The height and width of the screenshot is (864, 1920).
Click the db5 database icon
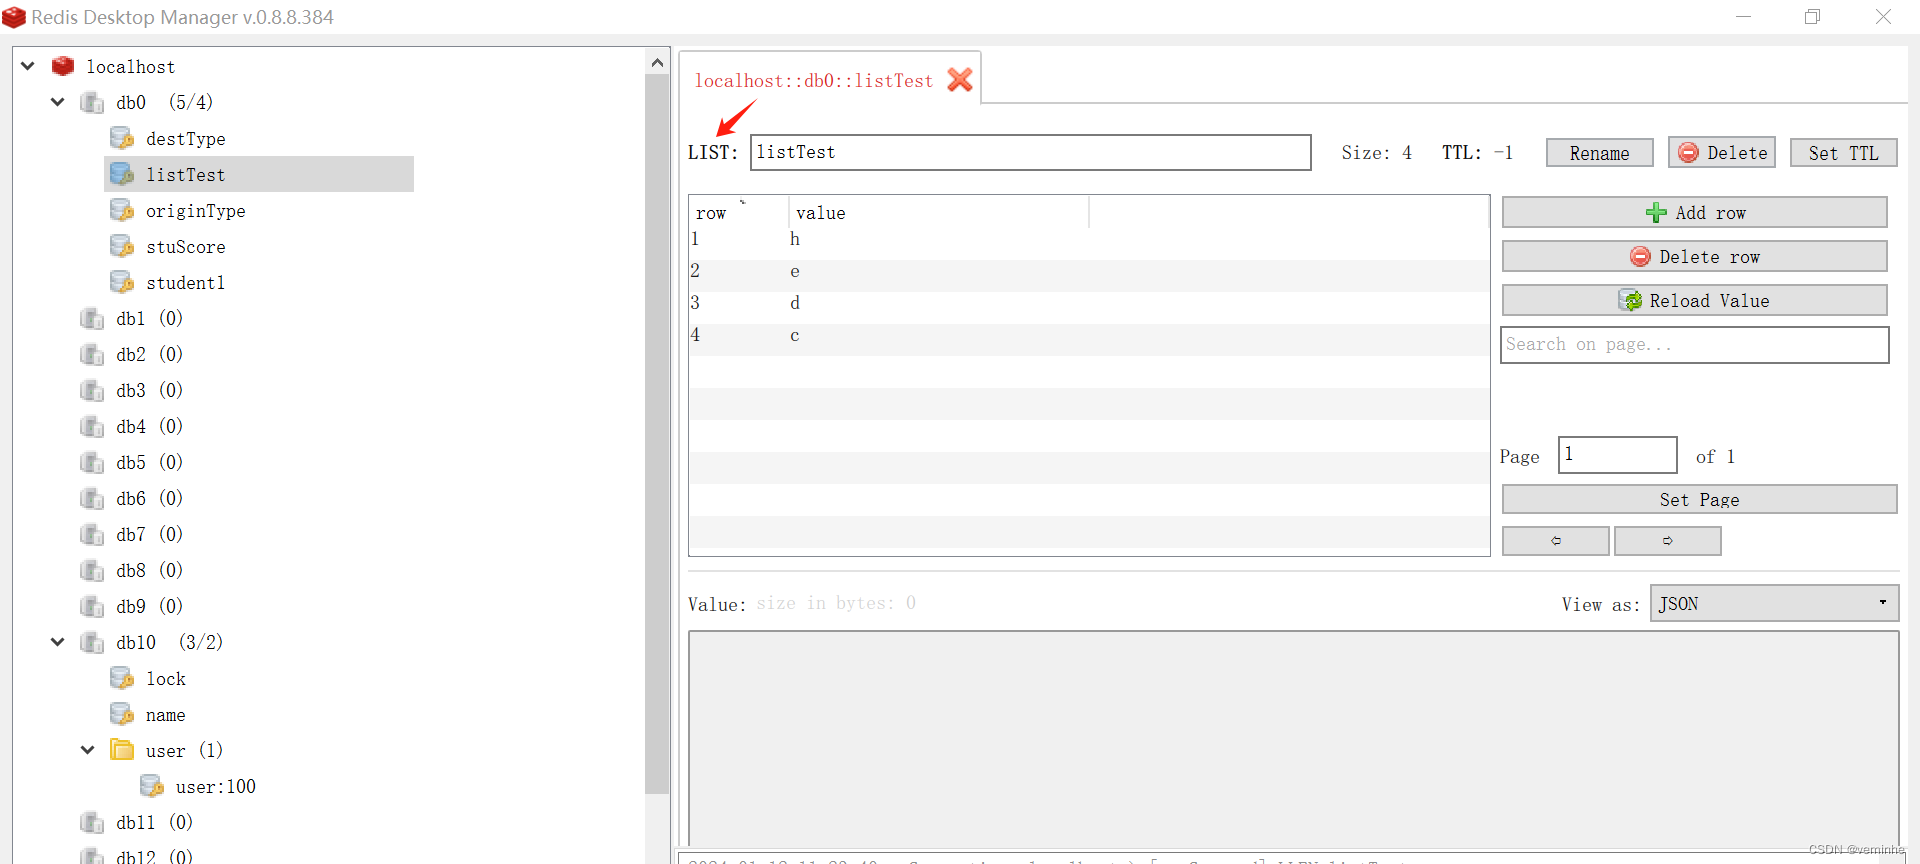coord(92,462)
